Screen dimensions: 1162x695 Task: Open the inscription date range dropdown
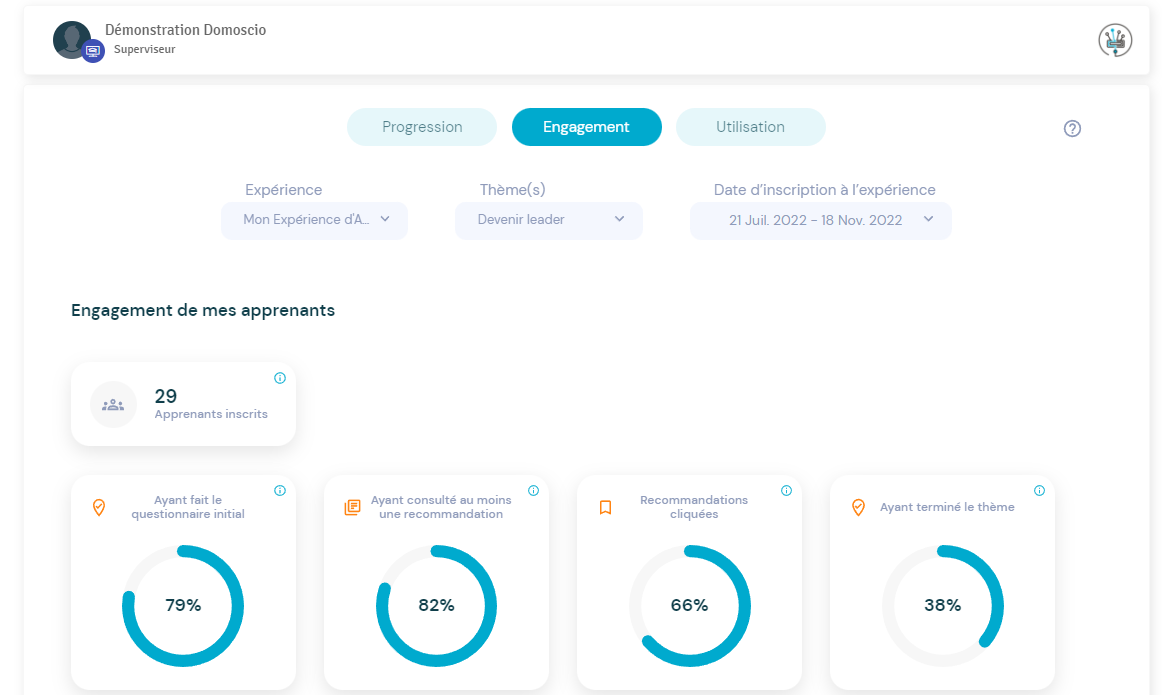coord(820,220)
